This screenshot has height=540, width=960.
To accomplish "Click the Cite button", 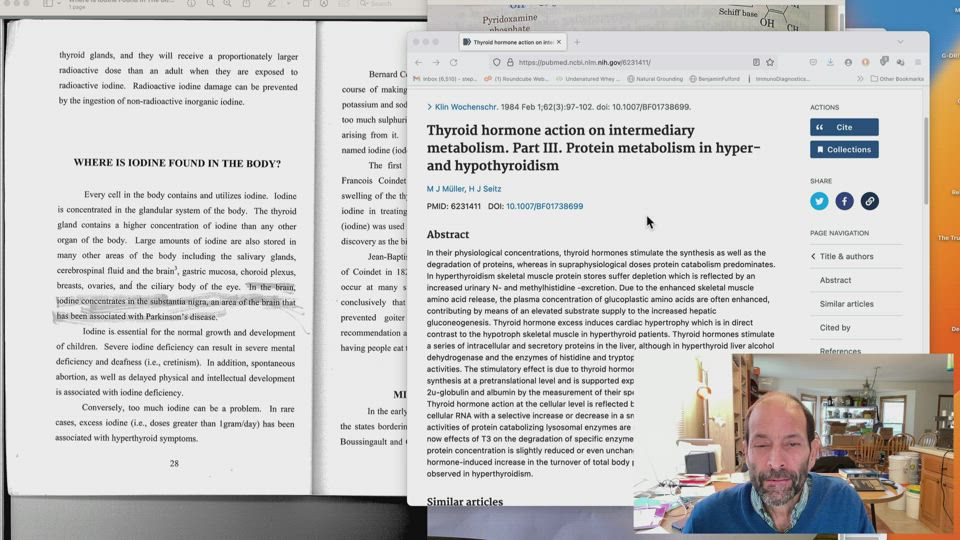I will click(844, 127).
